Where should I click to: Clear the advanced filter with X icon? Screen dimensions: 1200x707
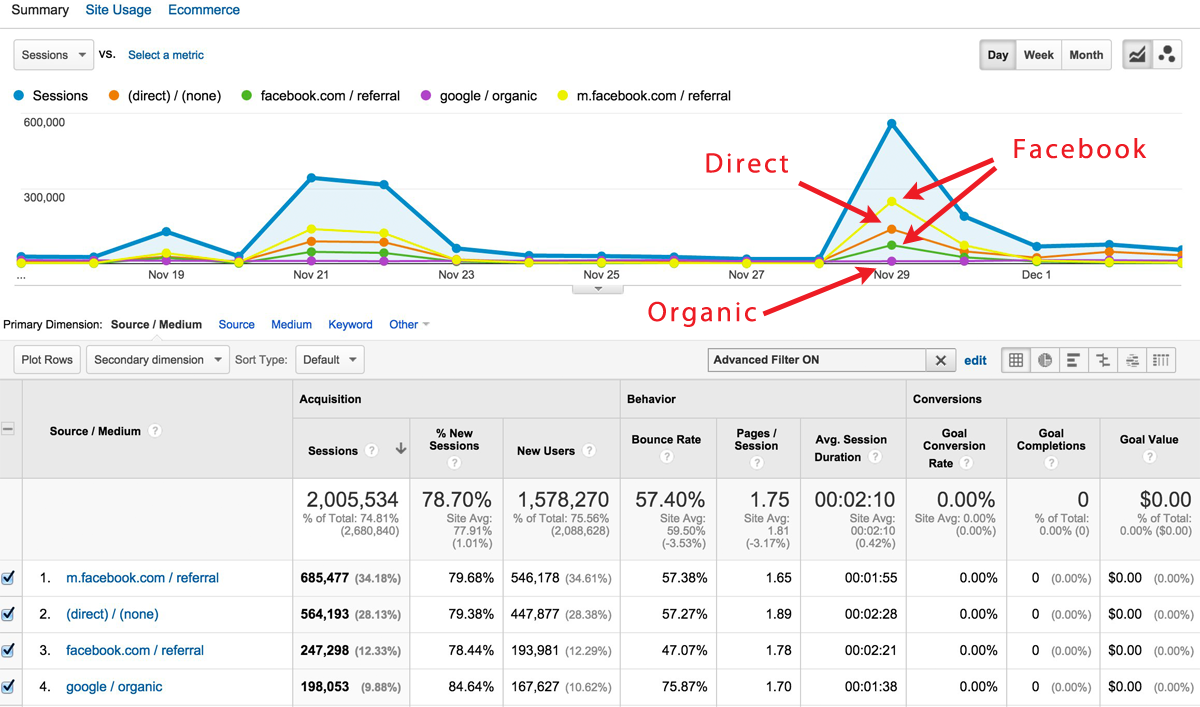tap(940, 360)
